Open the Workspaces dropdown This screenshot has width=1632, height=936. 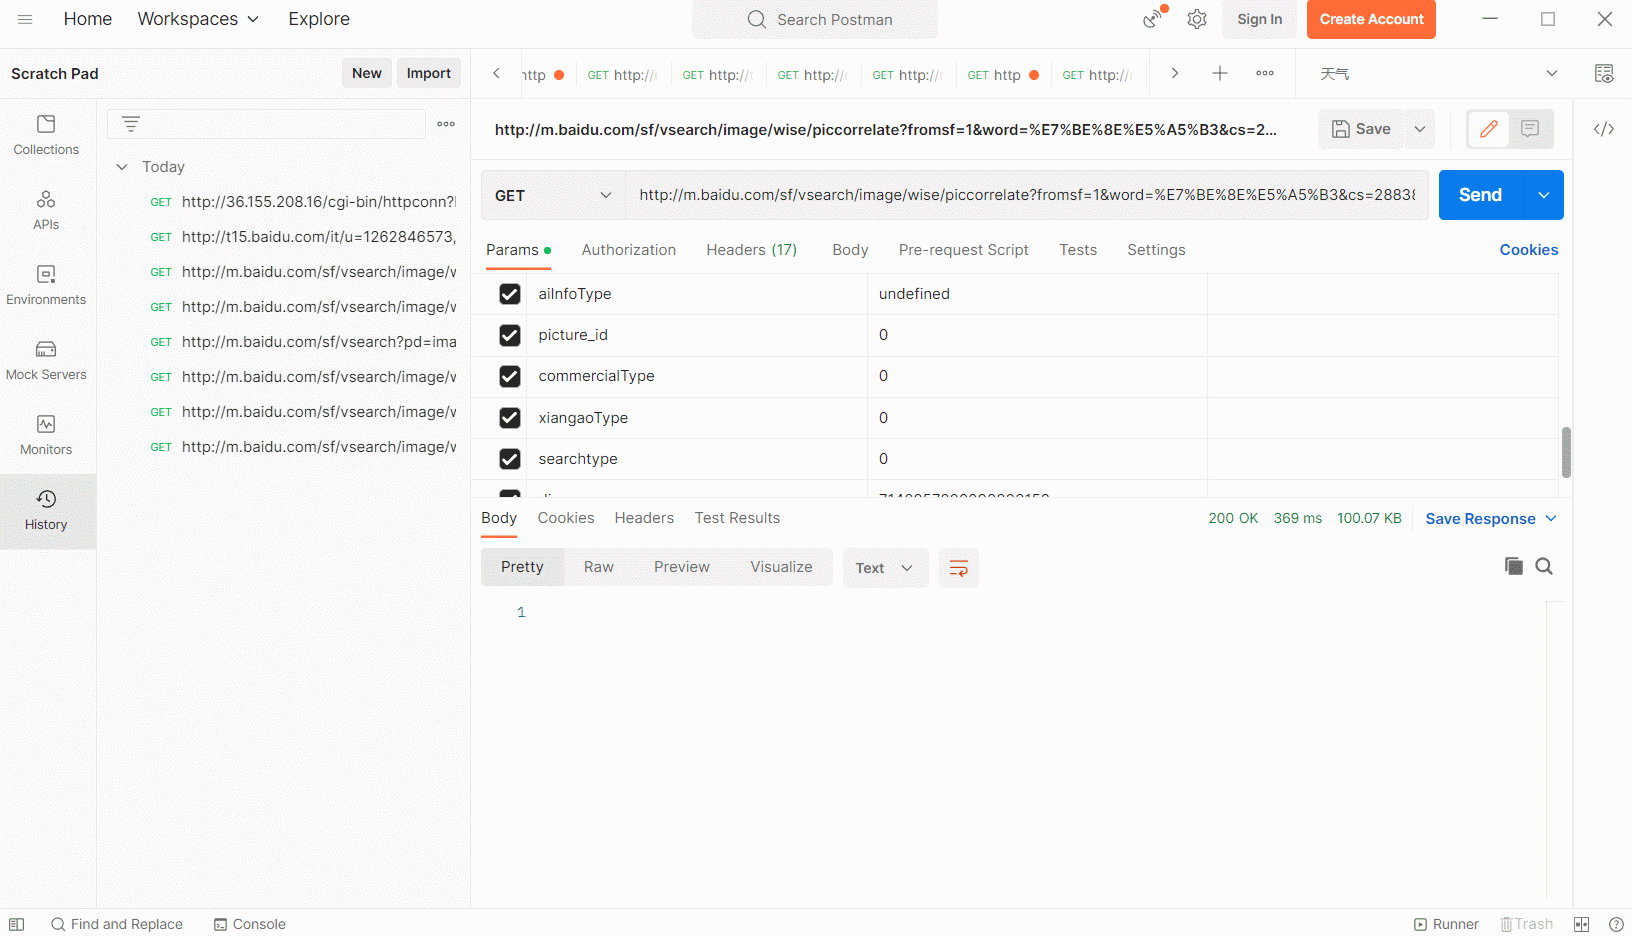198,19
